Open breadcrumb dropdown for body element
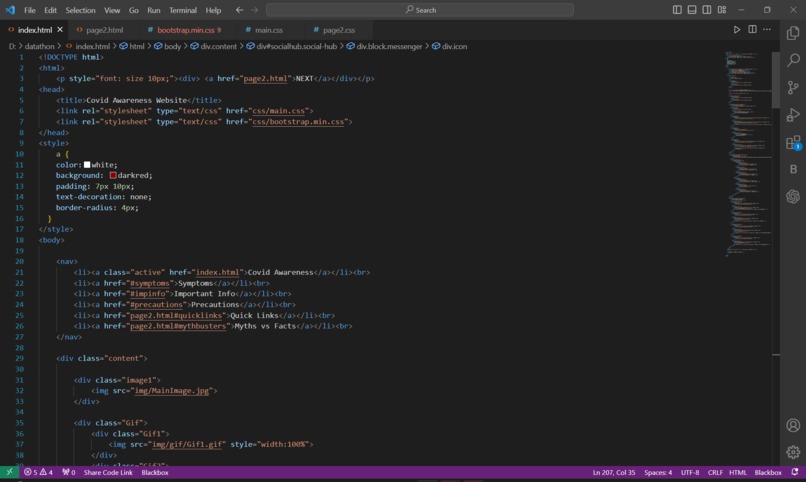 coord(168,46)
